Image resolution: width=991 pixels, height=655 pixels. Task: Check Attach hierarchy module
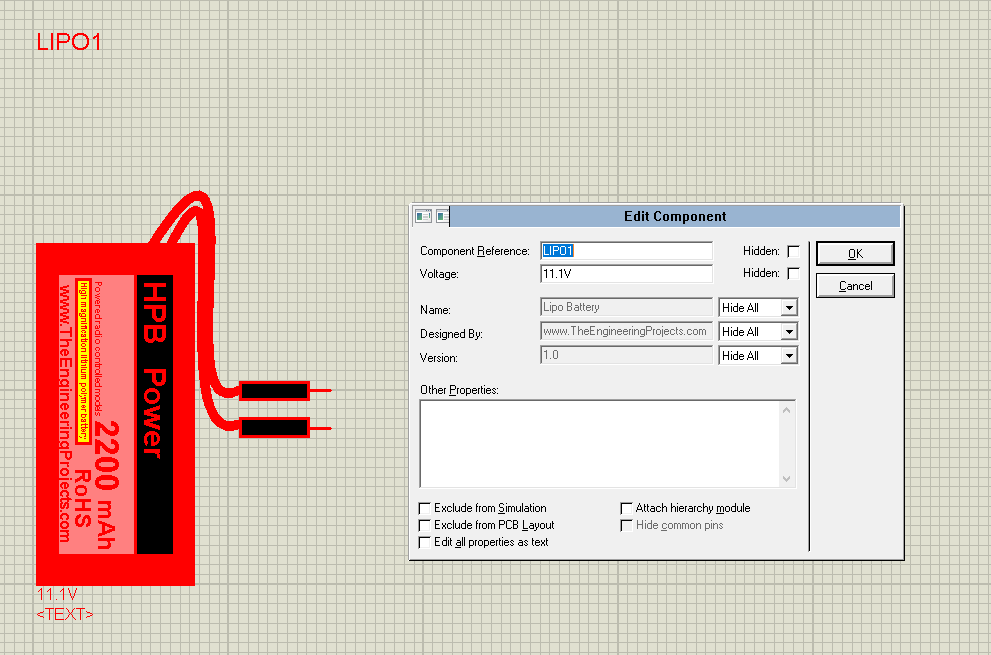click(x=626, y=508)
